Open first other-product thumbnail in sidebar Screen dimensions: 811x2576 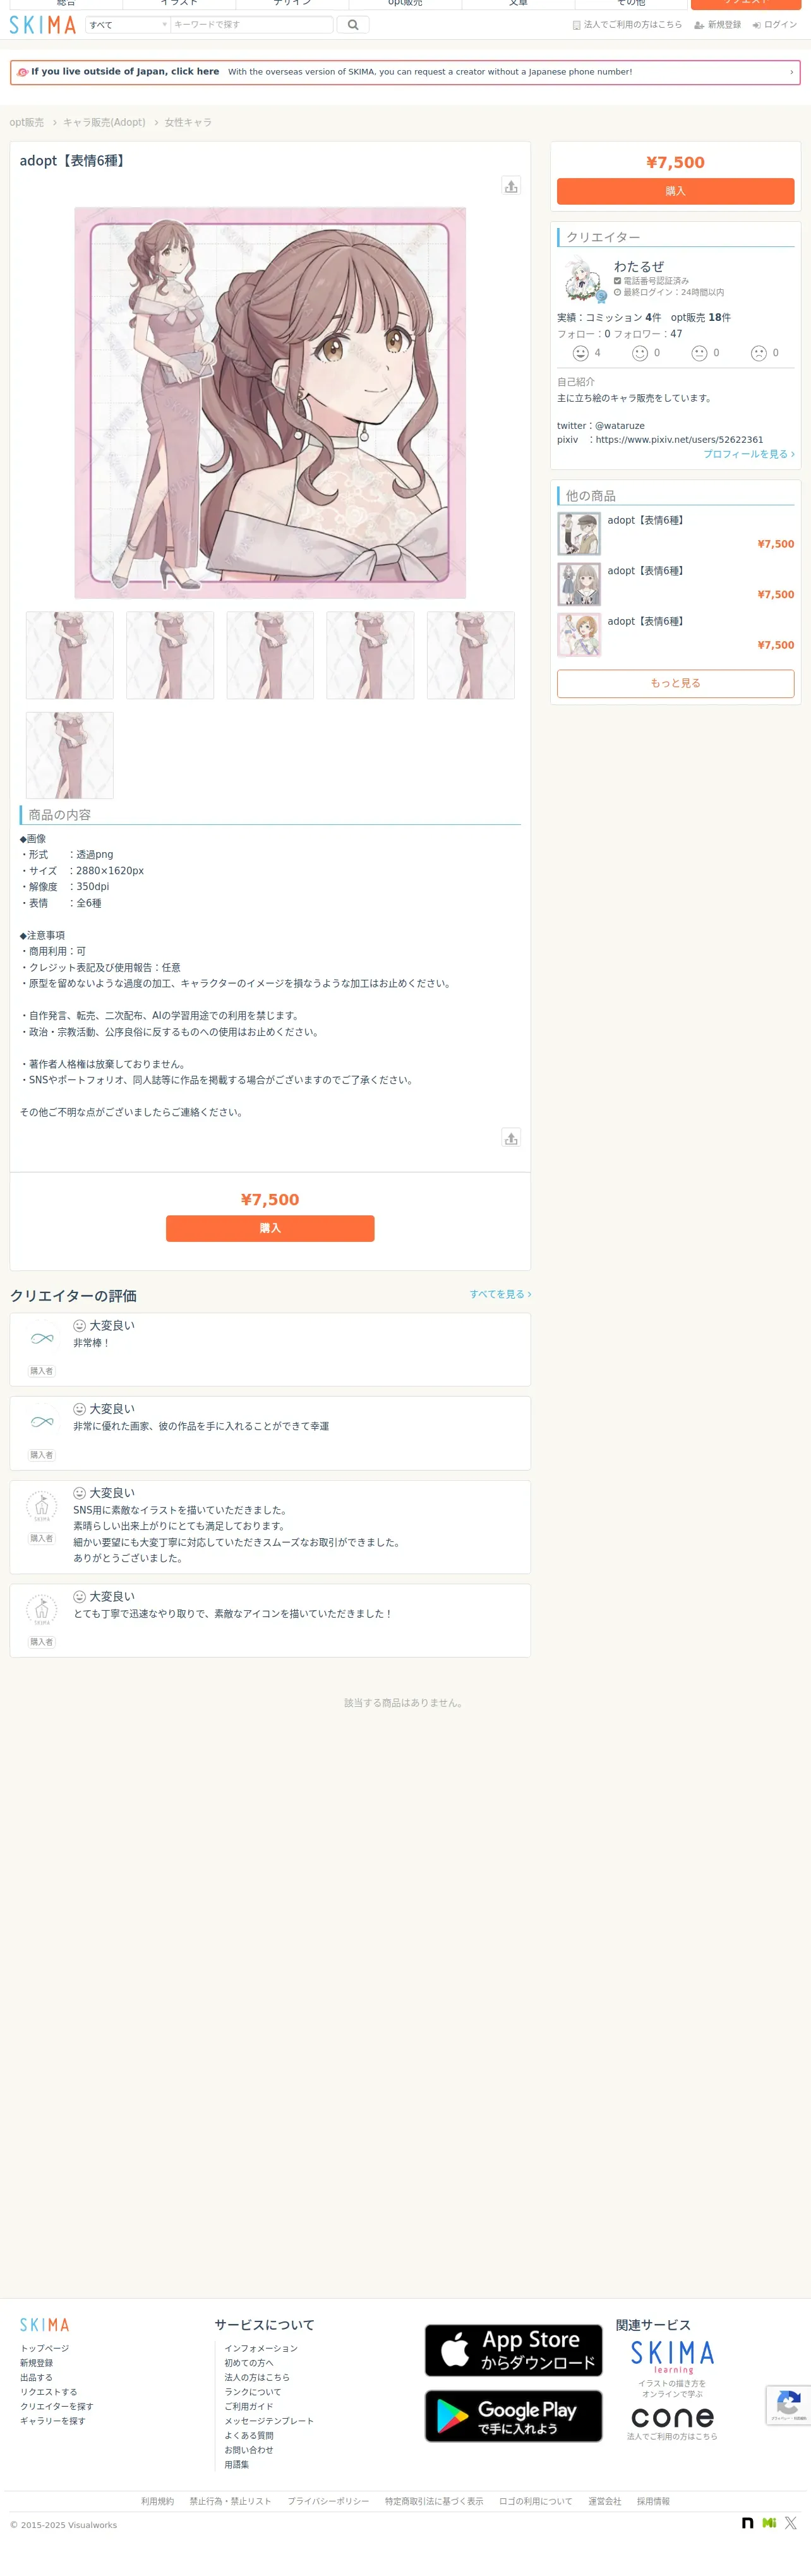[x=579, y=534]
